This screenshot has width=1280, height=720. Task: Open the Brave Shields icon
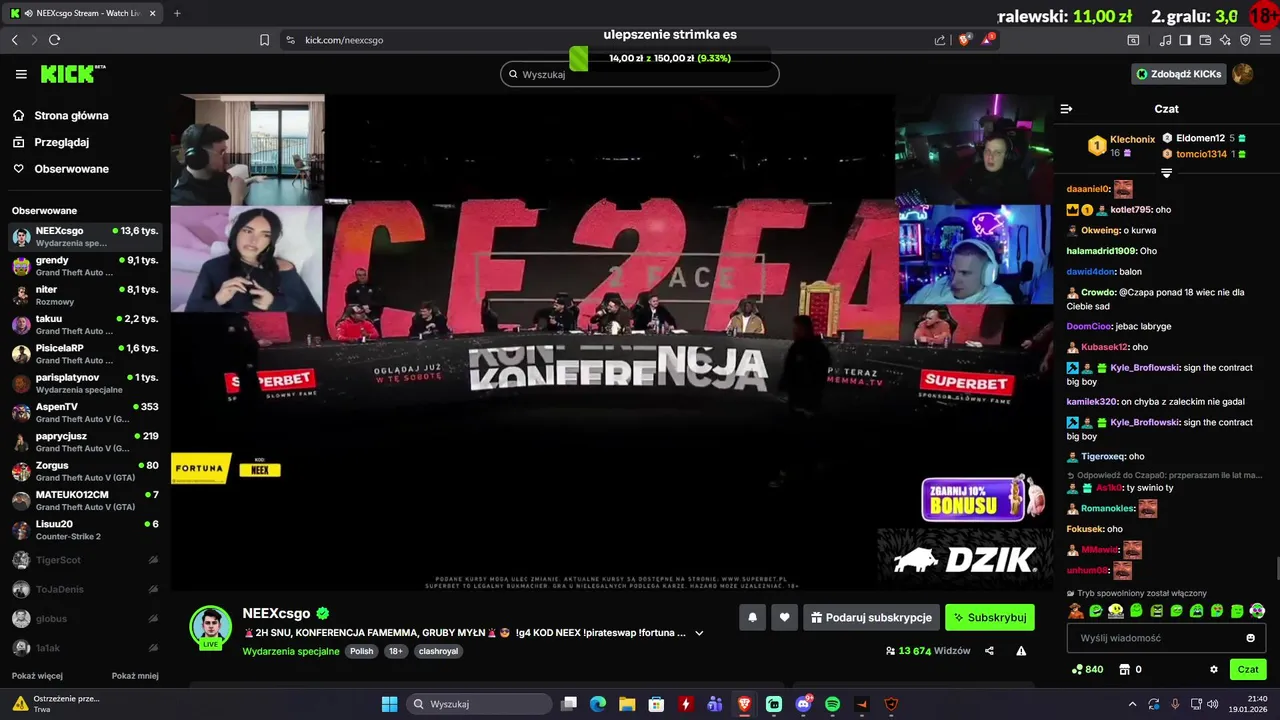[x=965, y=40]
